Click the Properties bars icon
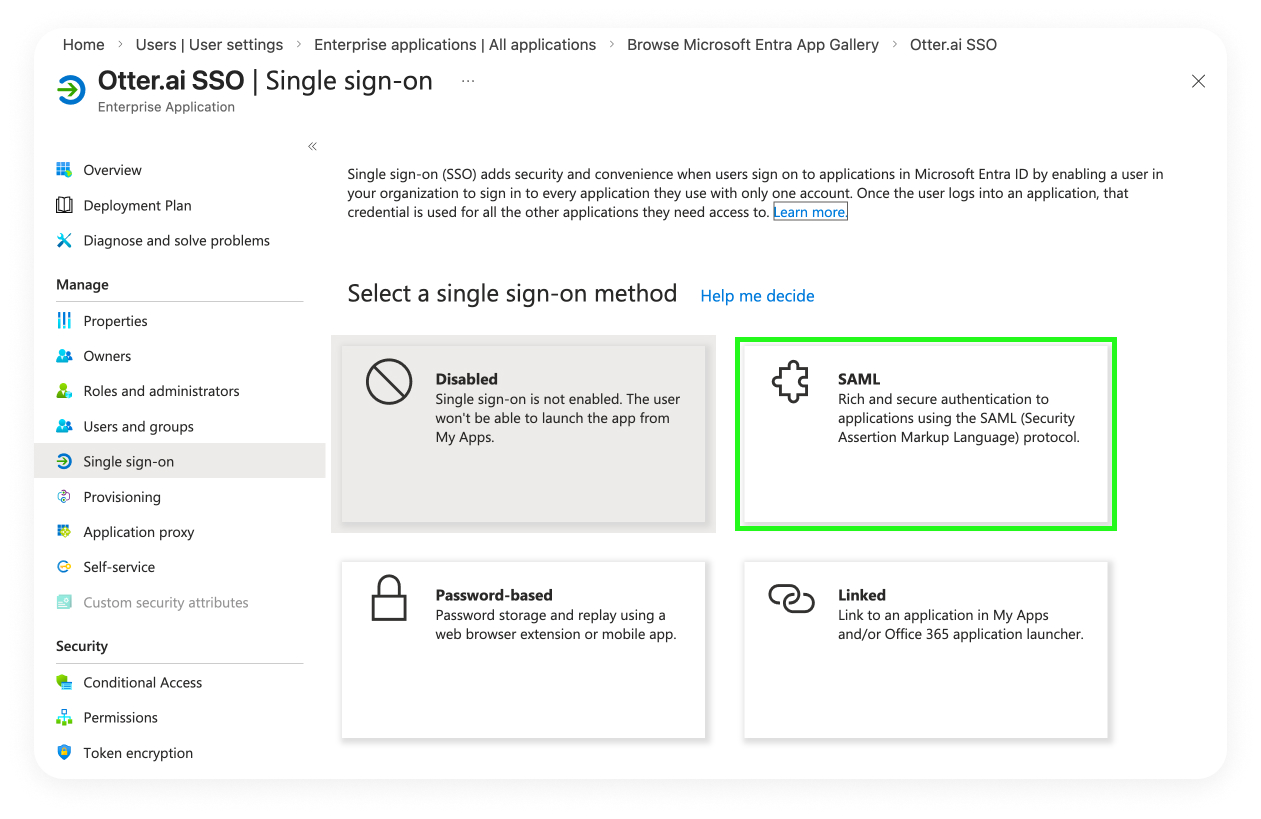This screenshot has height=819, width=1261. coord(64,321)
